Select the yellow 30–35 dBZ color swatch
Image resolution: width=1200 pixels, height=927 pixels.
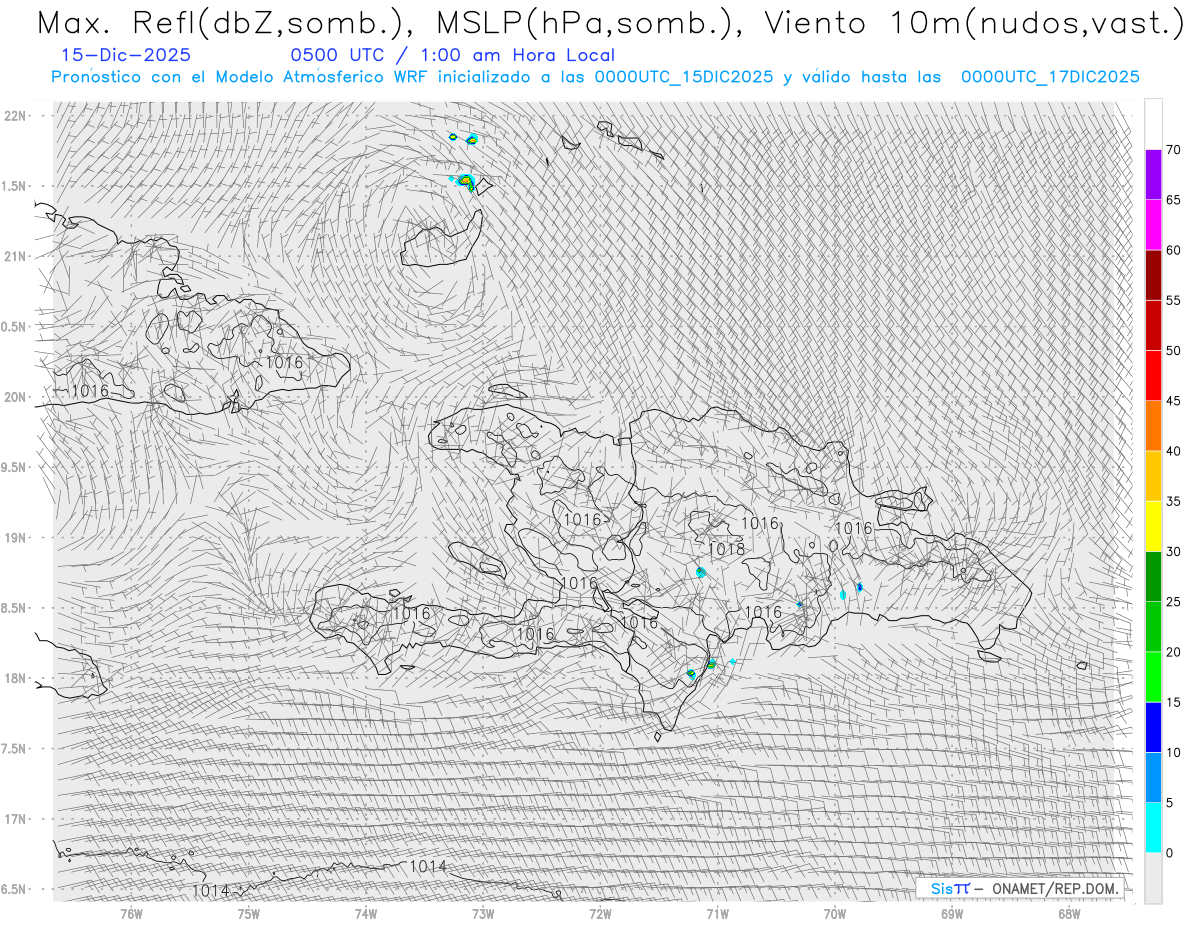[x=1153, y=526]
